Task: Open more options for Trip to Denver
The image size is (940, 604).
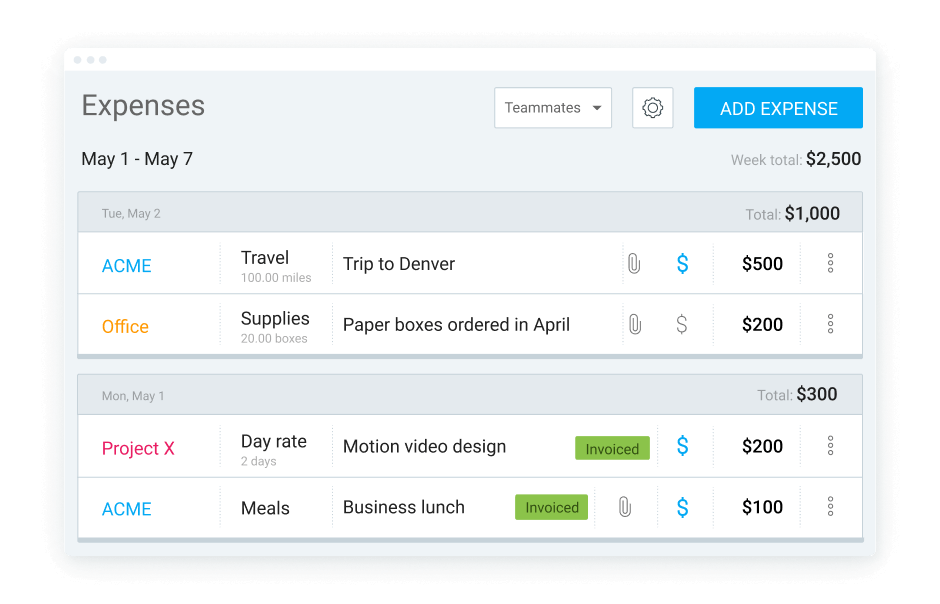Action: (830, 263)
